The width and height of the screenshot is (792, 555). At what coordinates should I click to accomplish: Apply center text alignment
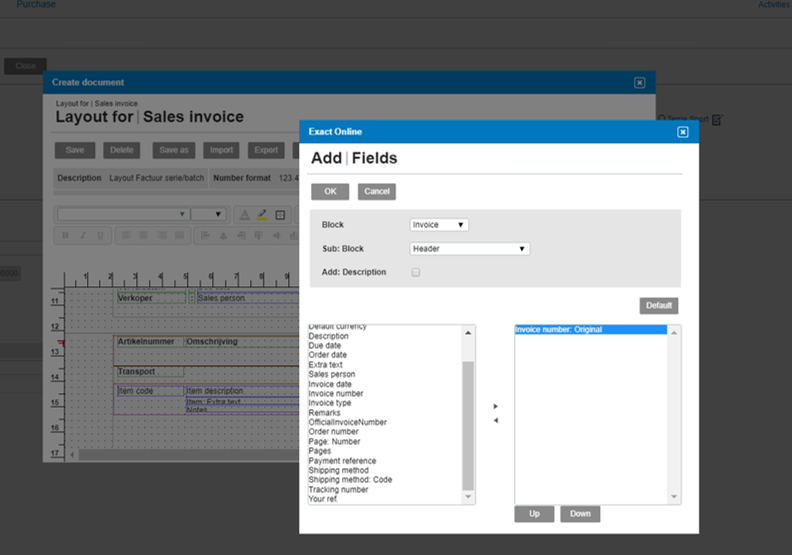(144, 235)
